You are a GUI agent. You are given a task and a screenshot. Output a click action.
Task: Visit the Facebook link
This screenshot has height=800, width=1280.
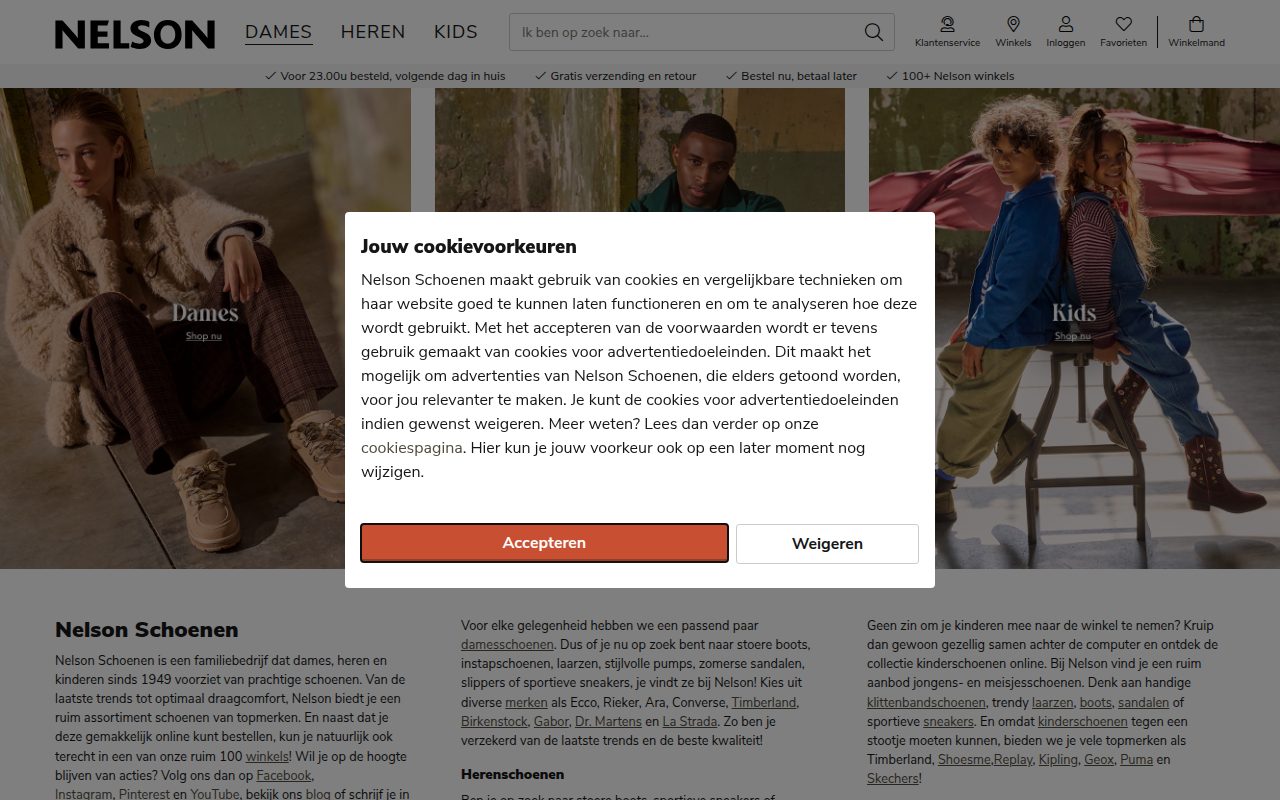point(284,776)
